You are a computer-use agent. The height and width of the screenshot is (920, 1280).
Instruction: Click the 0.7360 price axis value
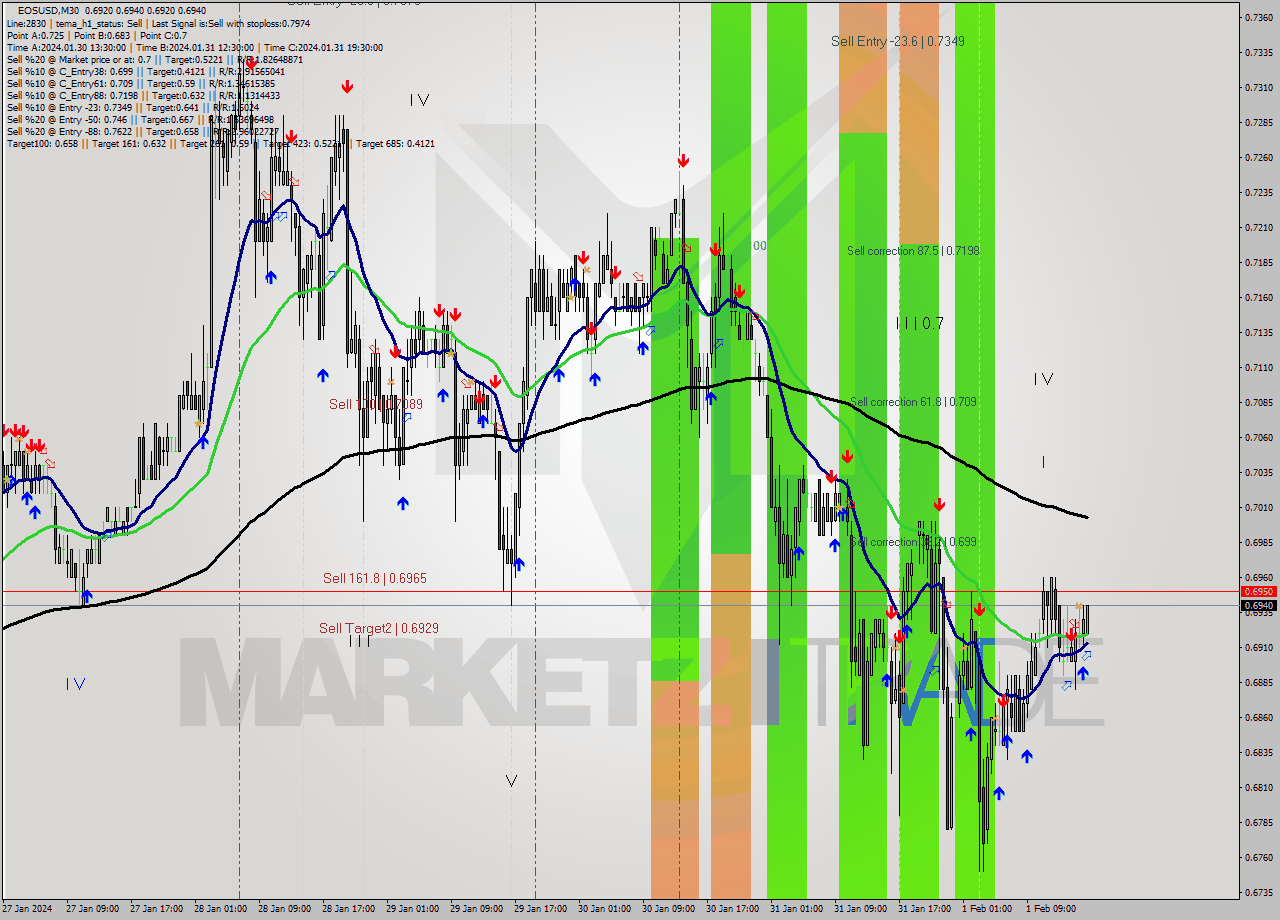pos(1258,17)
